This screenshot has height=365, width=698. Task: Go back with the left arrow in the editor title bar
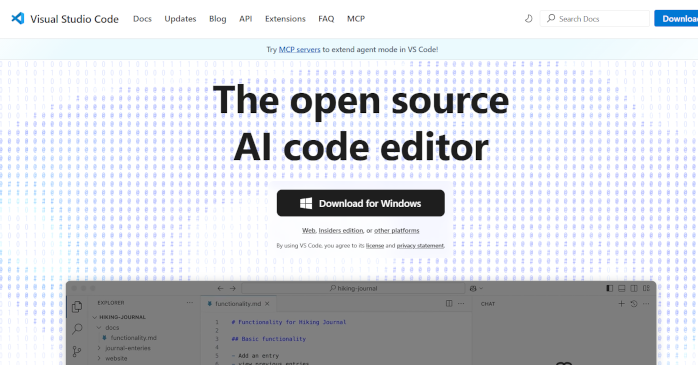click(220, 288)
